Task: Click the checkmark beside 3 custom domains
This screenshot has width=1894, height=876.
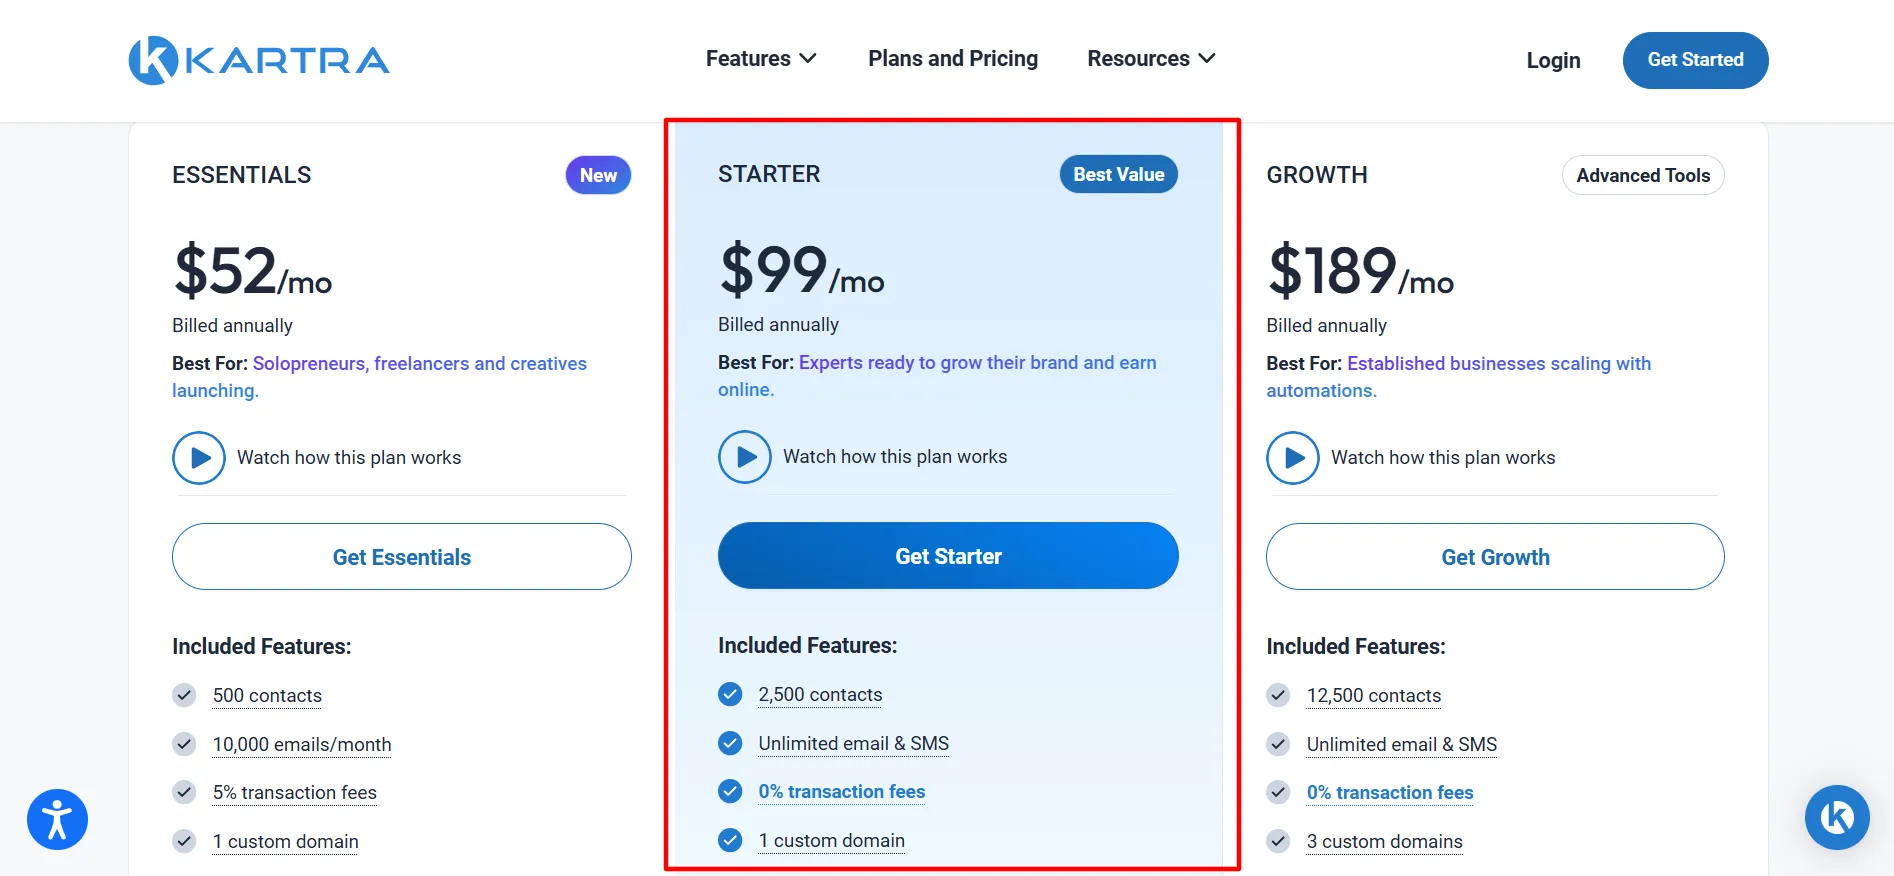Action: click(1278, 841)
